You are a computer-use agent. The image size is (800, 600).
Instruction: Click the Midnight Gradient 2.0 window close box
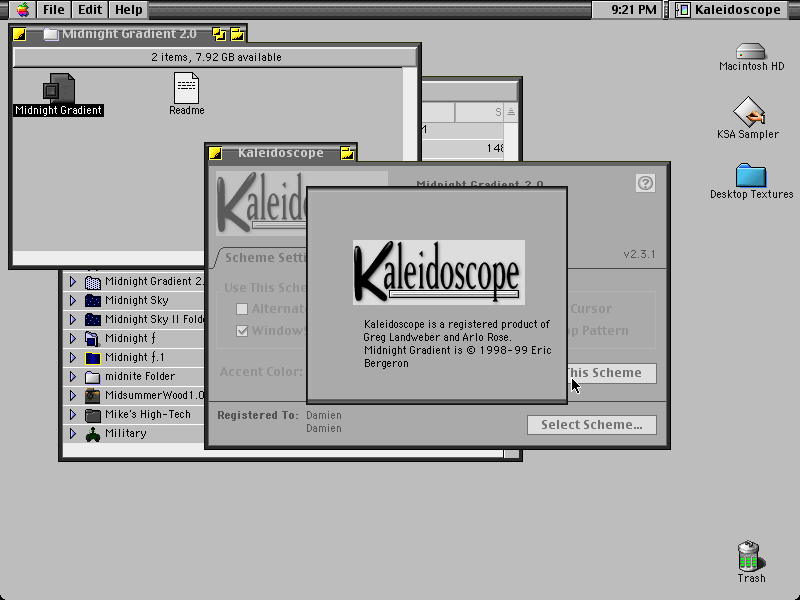point(19,34)
